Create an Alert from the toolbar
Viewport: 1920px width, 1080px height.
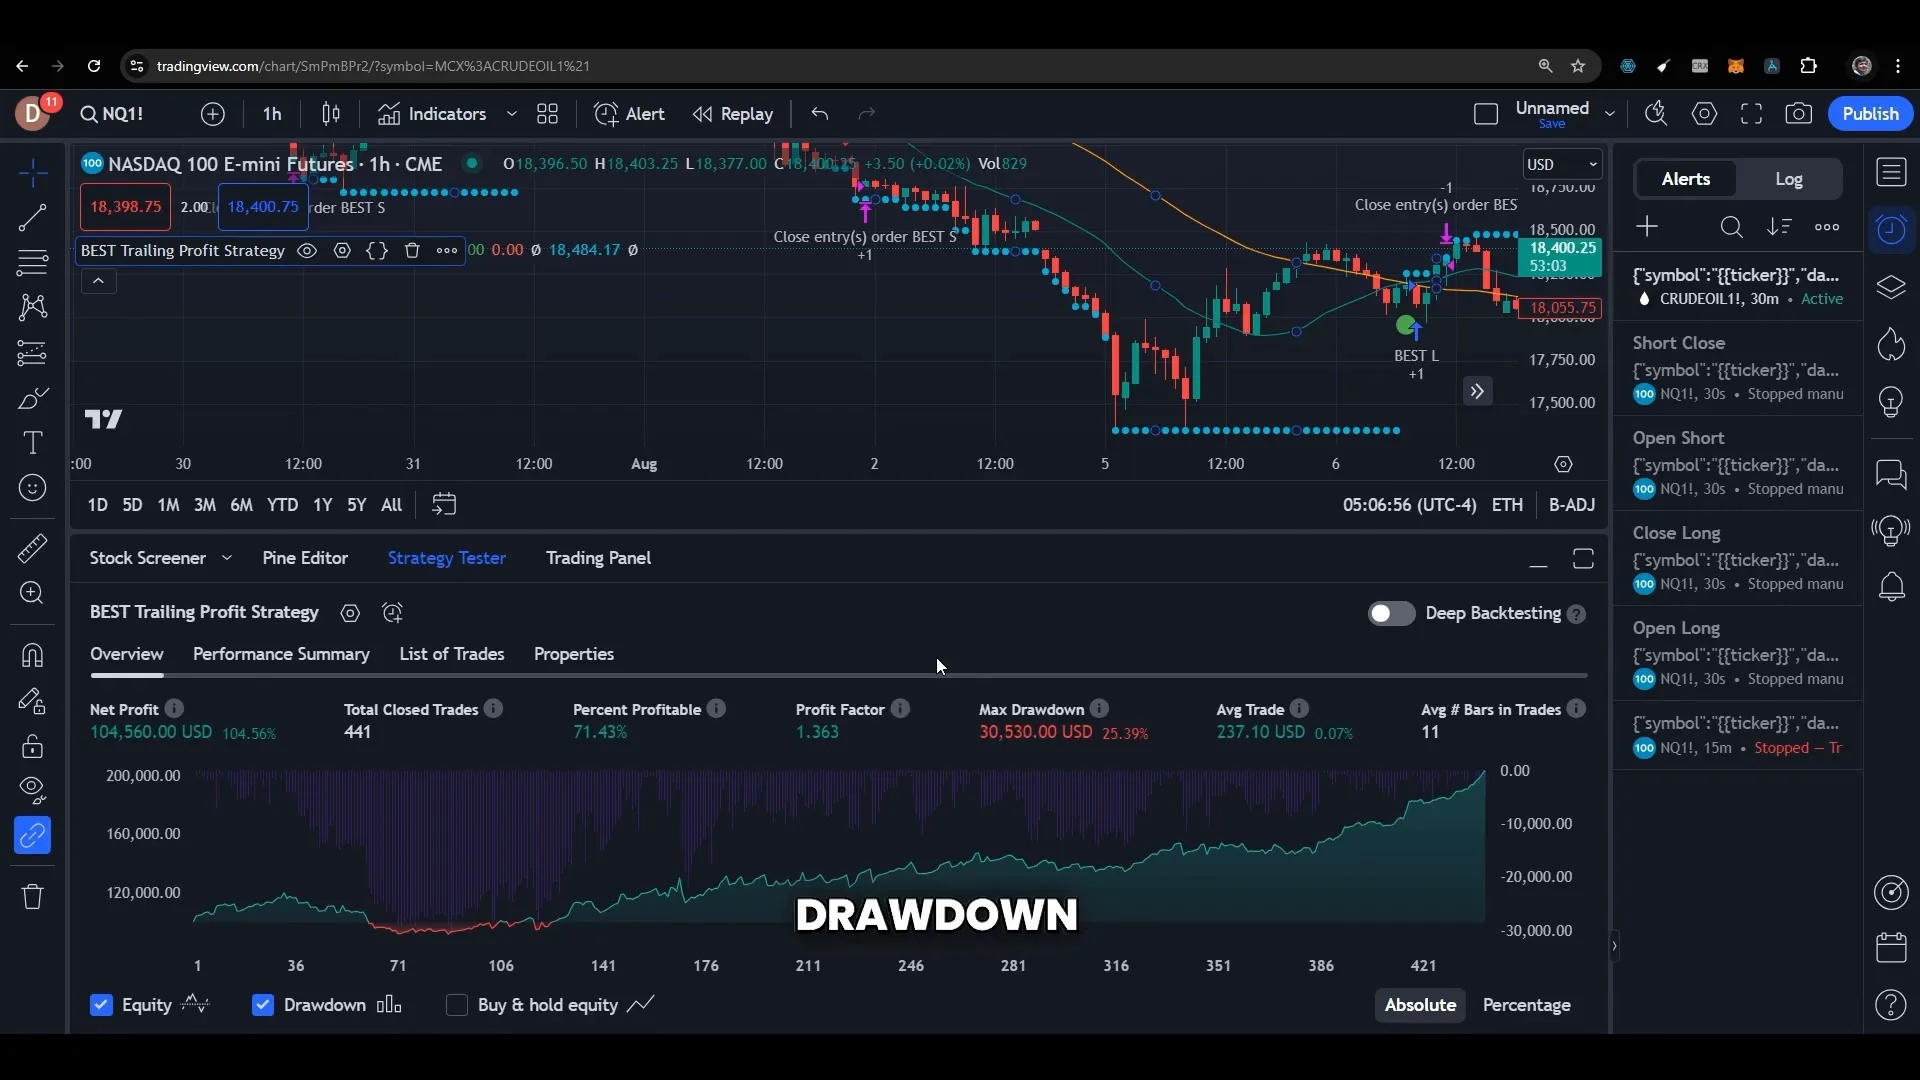[629, 114]
